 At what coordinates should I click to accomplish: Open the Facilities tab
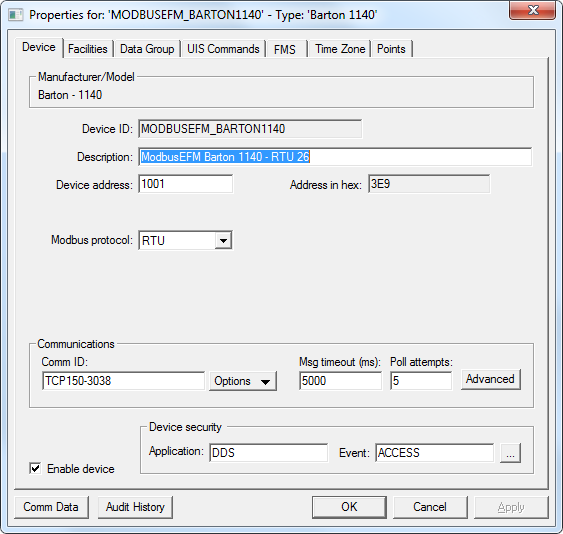[x=88, y=49]
